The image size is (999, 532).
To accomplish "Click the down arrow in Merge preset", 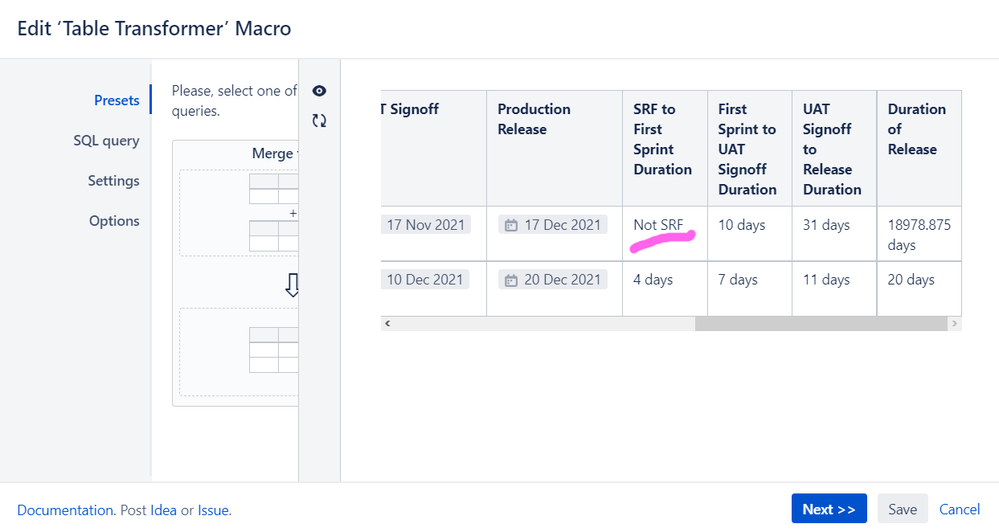I will point(292,285).
